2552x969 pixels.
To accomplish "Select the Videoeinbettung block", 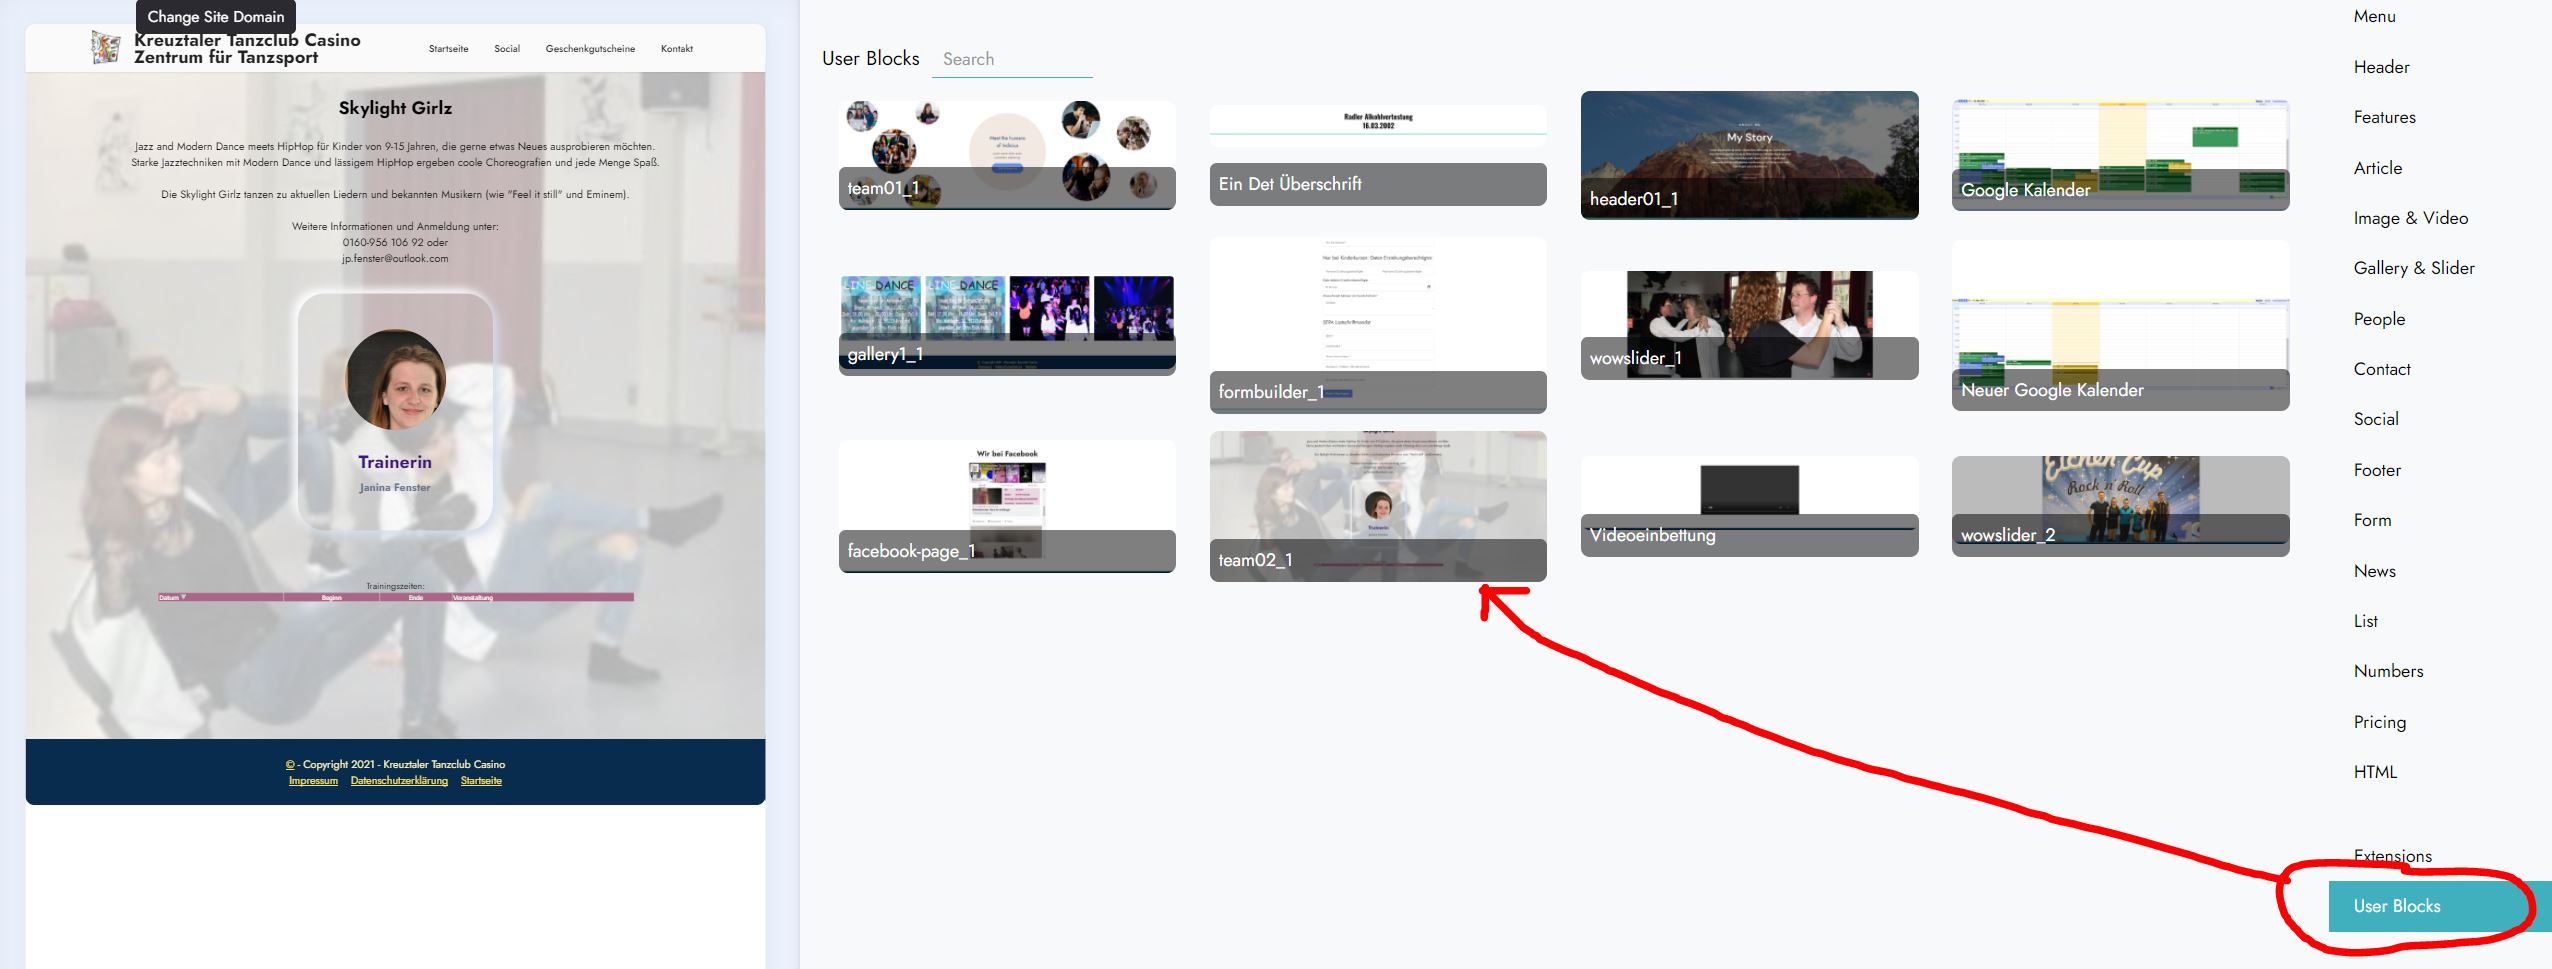I will tap(1750, 506).
